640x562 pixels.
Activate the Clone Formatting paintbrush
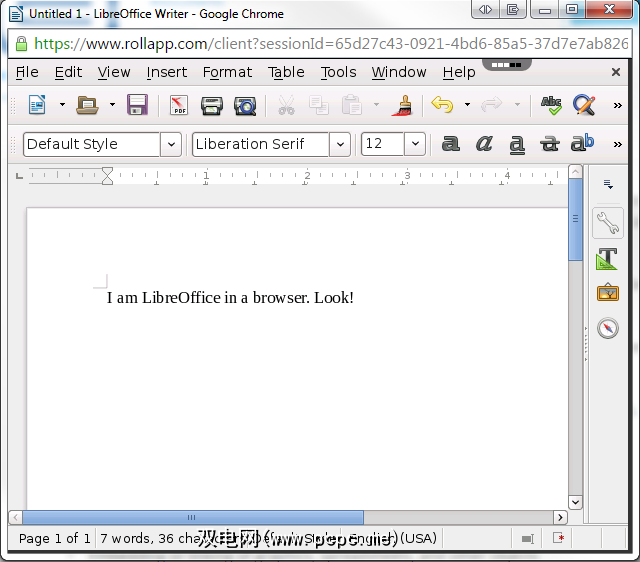pyautogui.click(x=402, y=106)
